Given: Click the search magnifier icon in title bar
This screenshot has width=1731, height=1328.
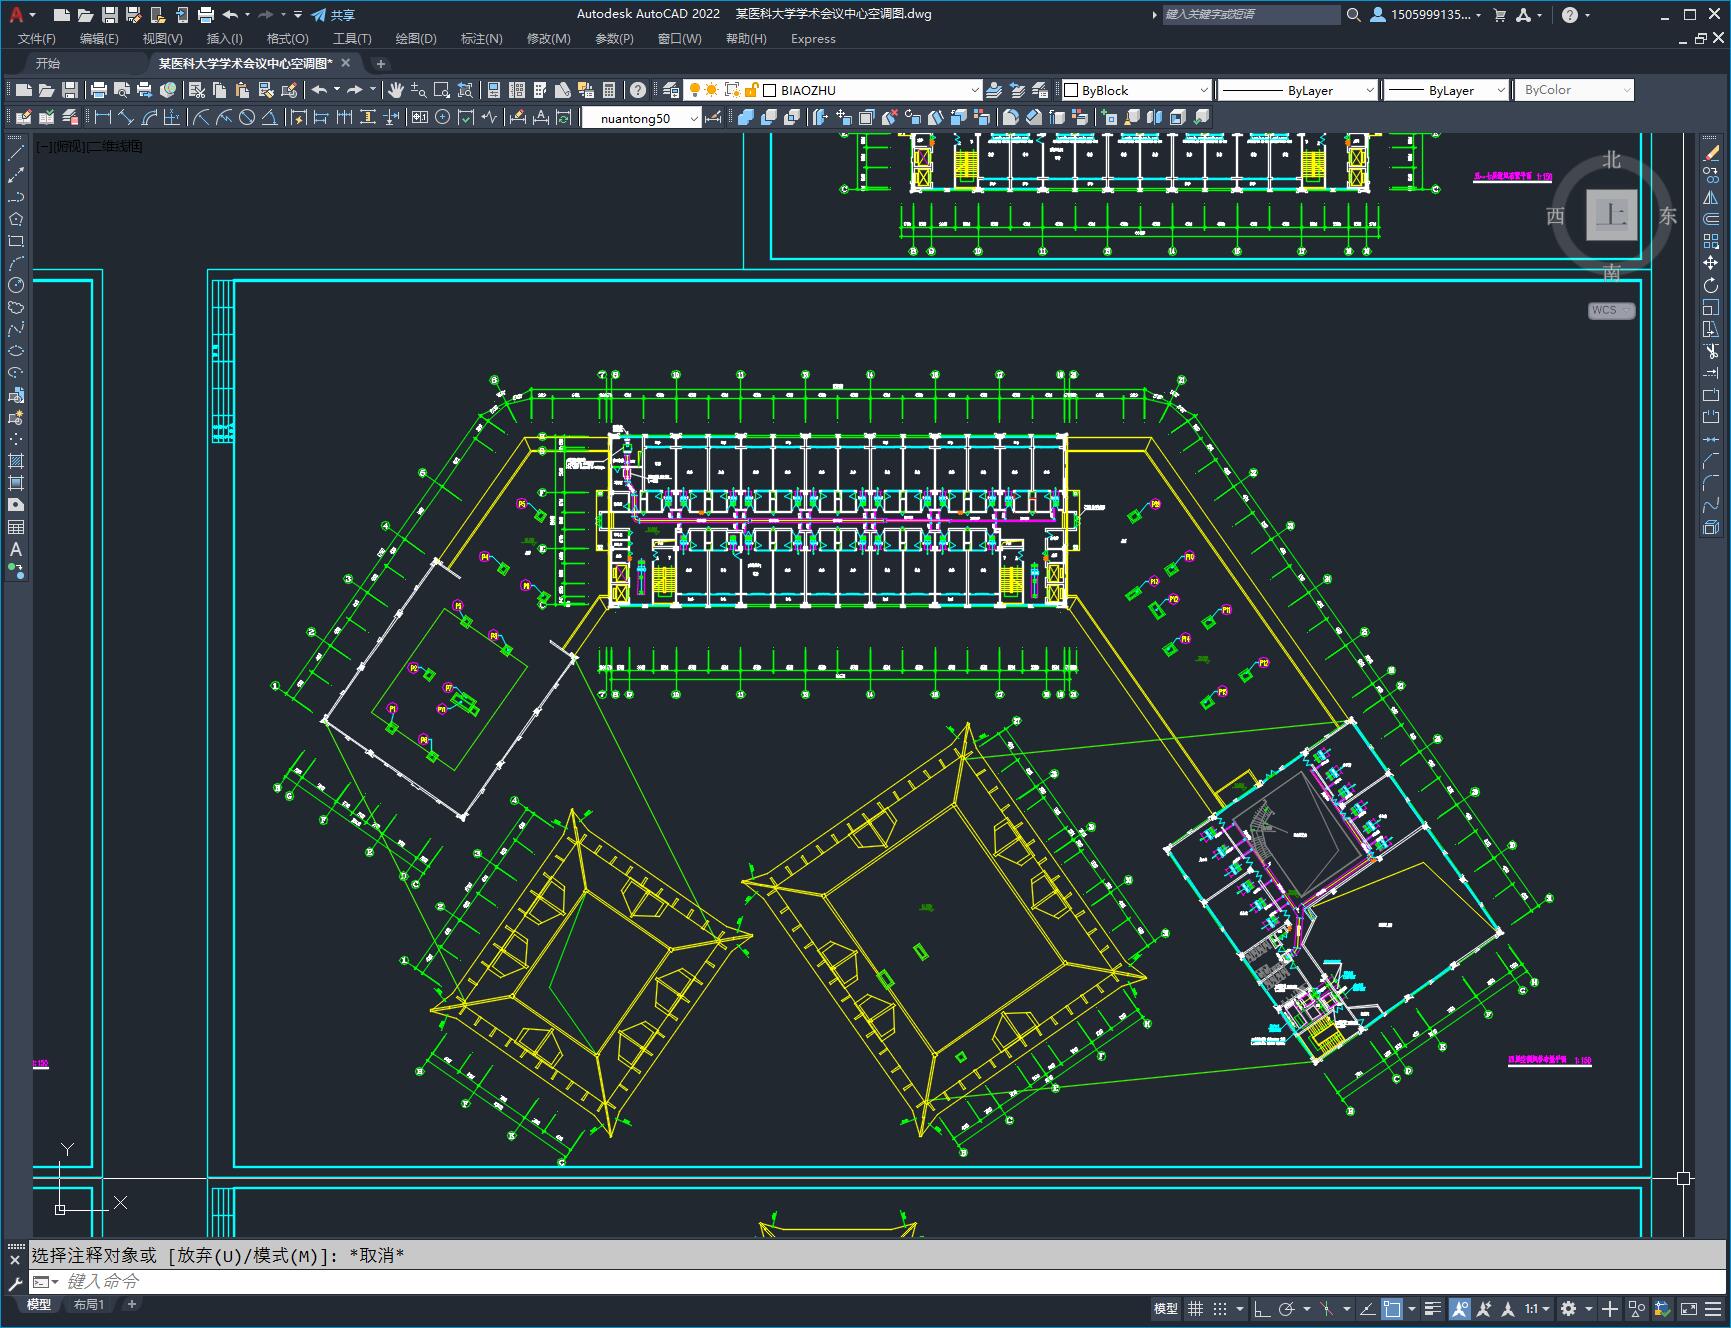Looking at the screenshot, I should coord(1353,15).
